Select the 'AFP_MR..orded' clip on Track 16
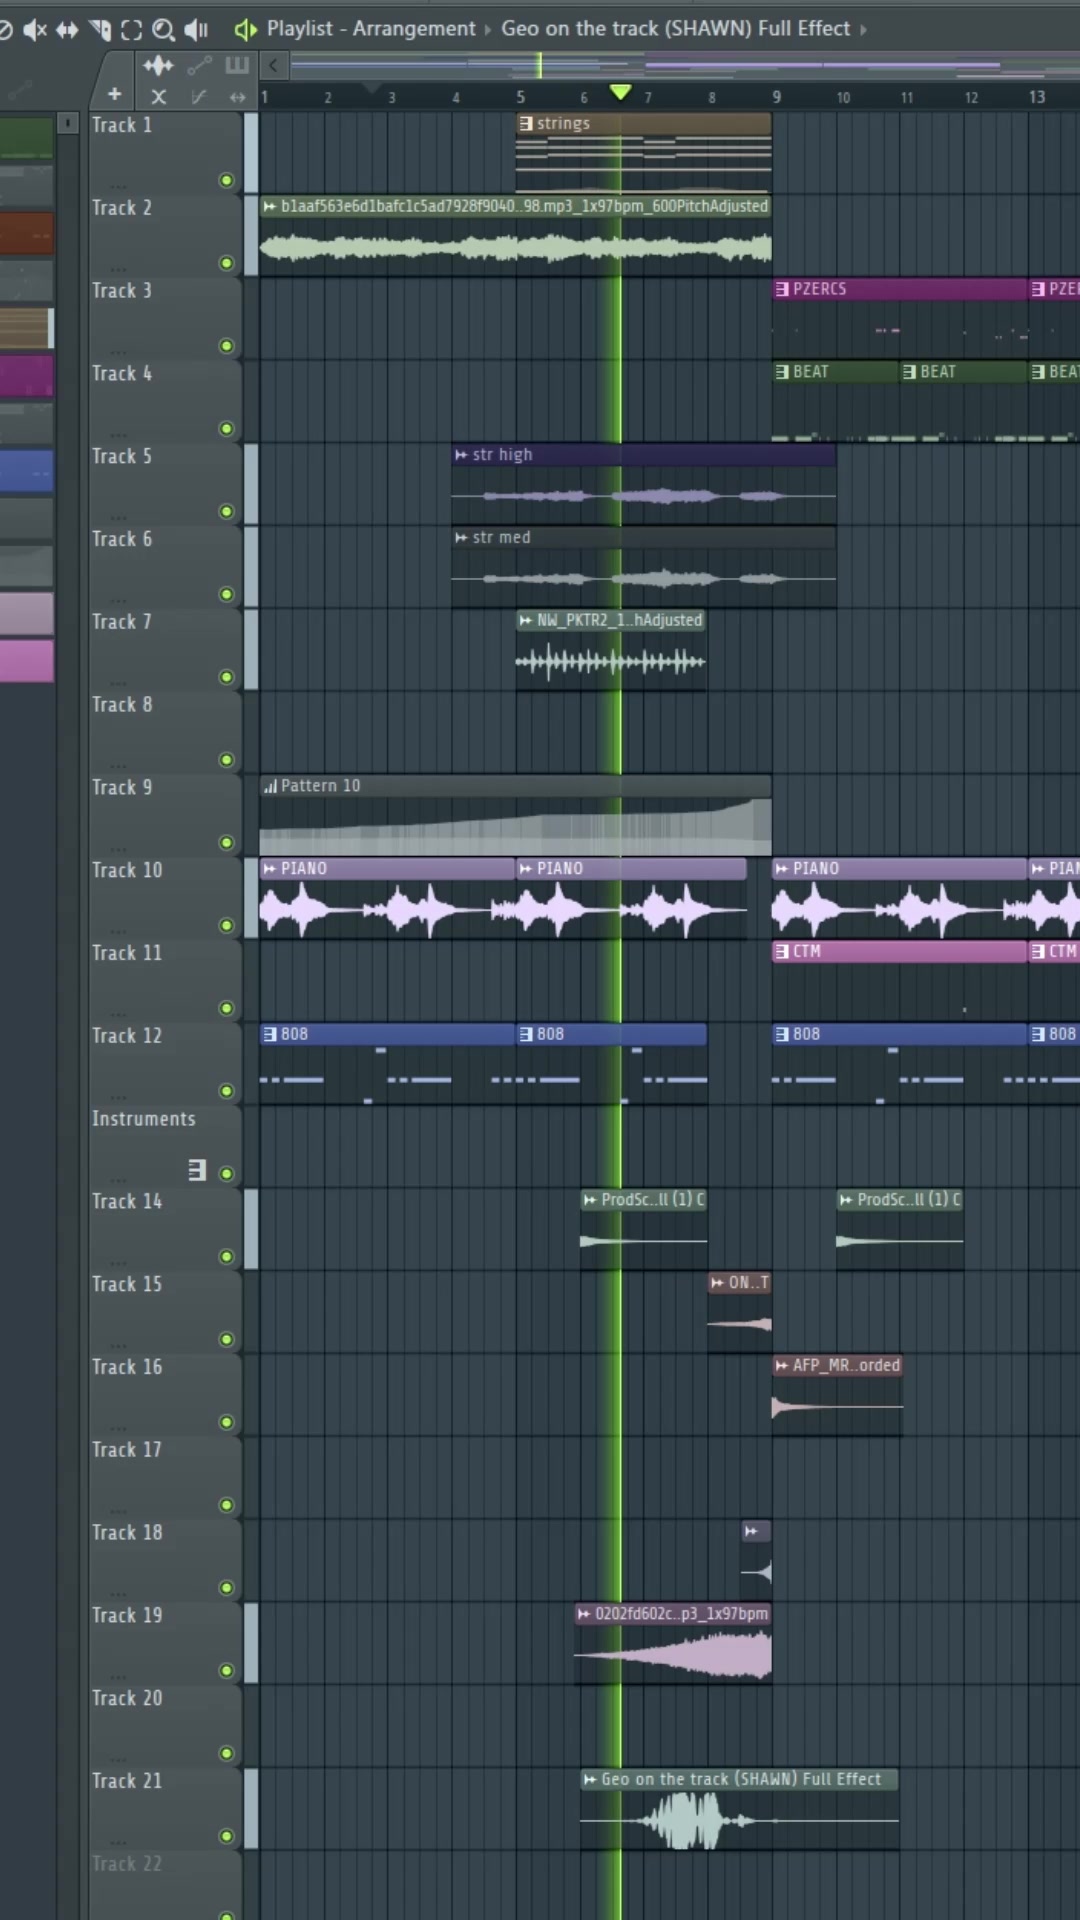Image resolution: width=1080 pixels, height=1920 pixels. tap(837, 1396)
